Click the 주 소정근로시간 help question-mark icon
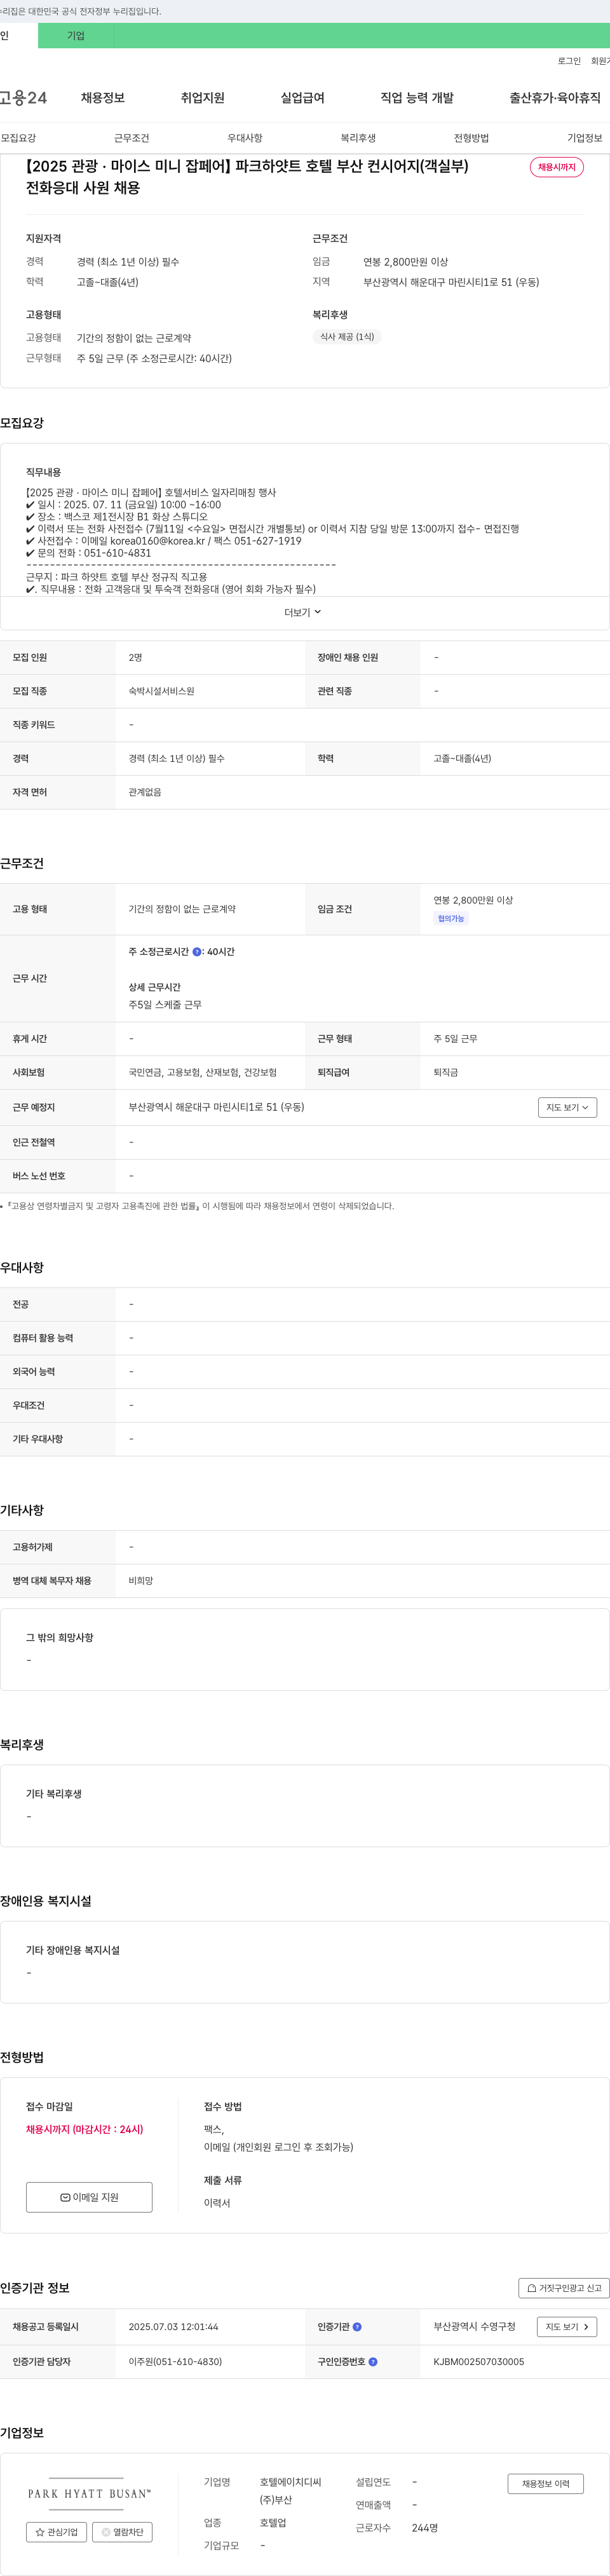This screenshot has height=2576, width=610. [x=197, y=952]
